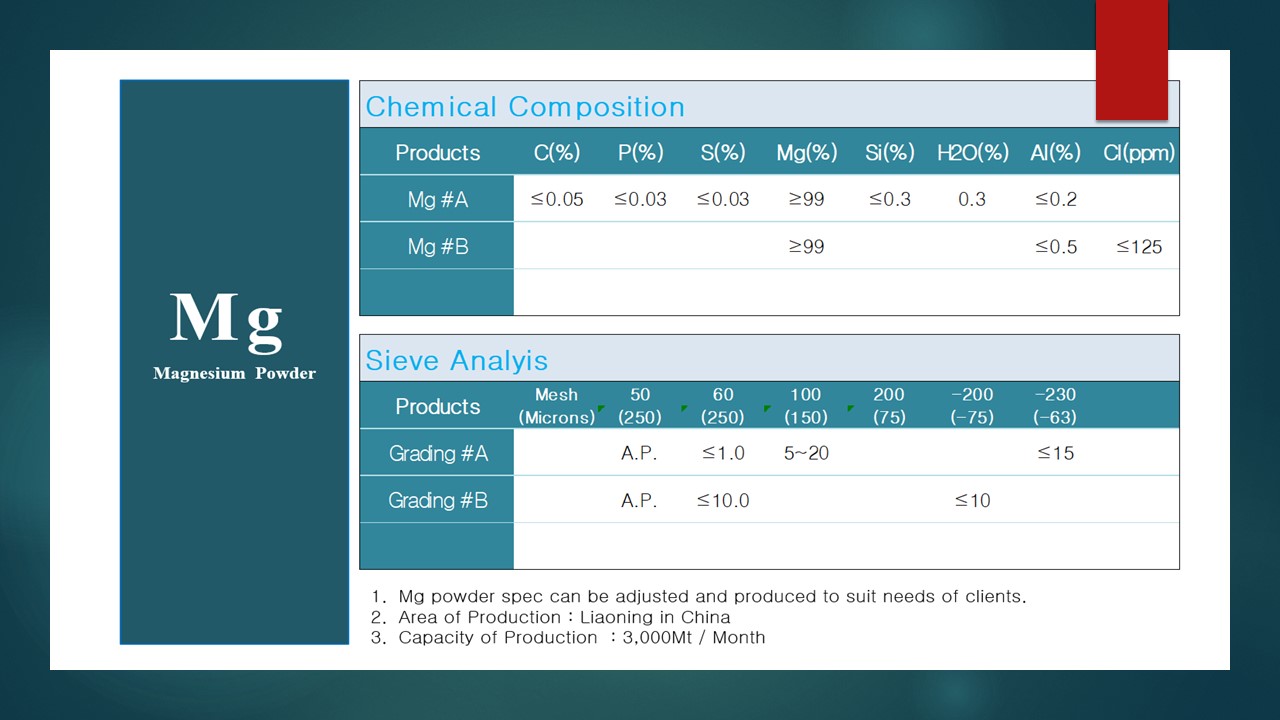This screenshot has width=1280, height=720.
Task: Click the "≤15" value for Grading #A
Action: pyautogui.click(x=1055, y=453)
